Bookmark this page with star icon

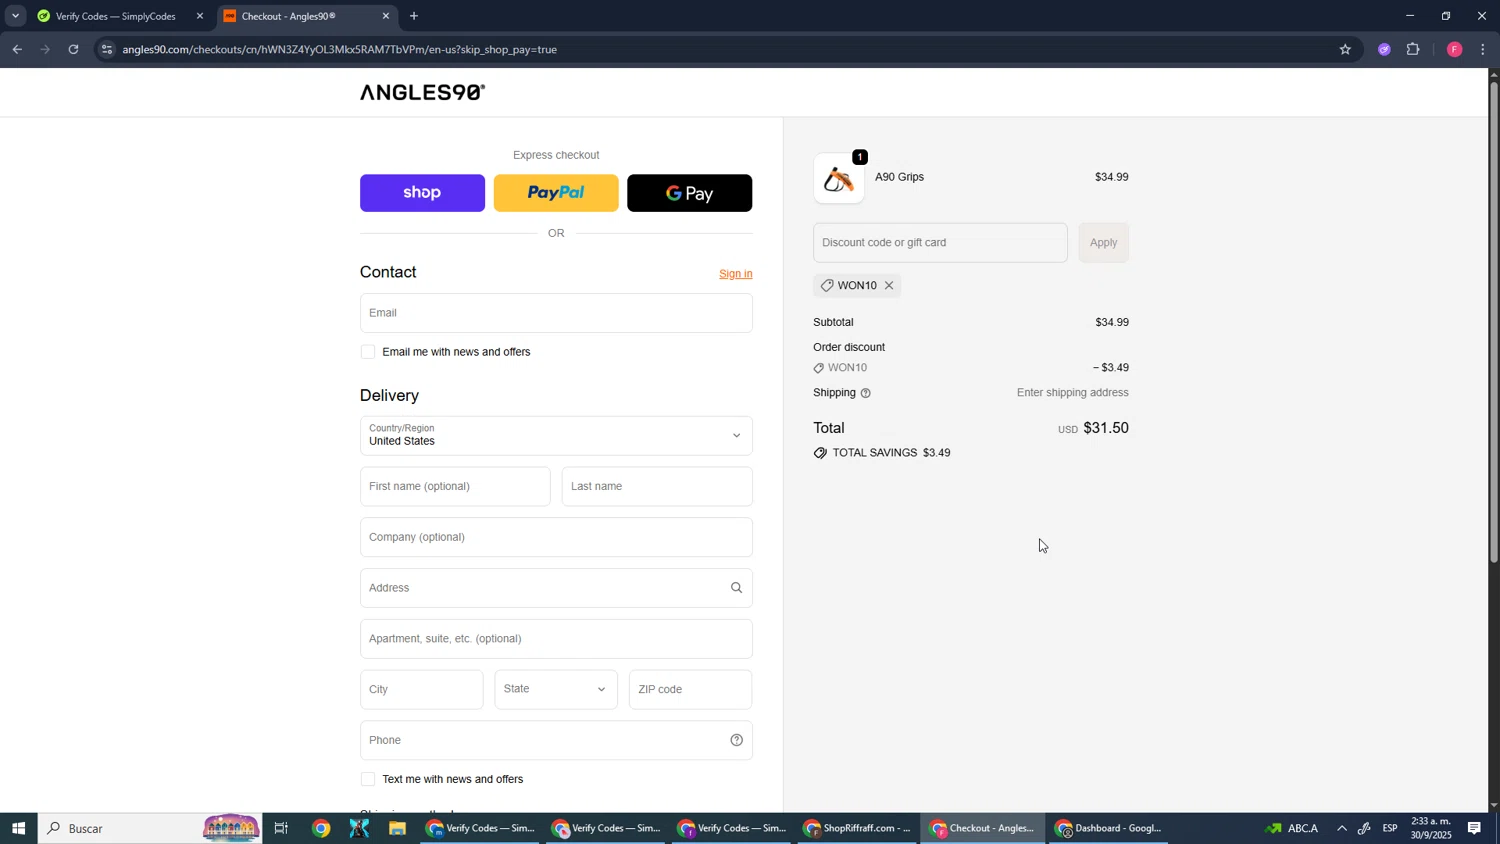1345,49
